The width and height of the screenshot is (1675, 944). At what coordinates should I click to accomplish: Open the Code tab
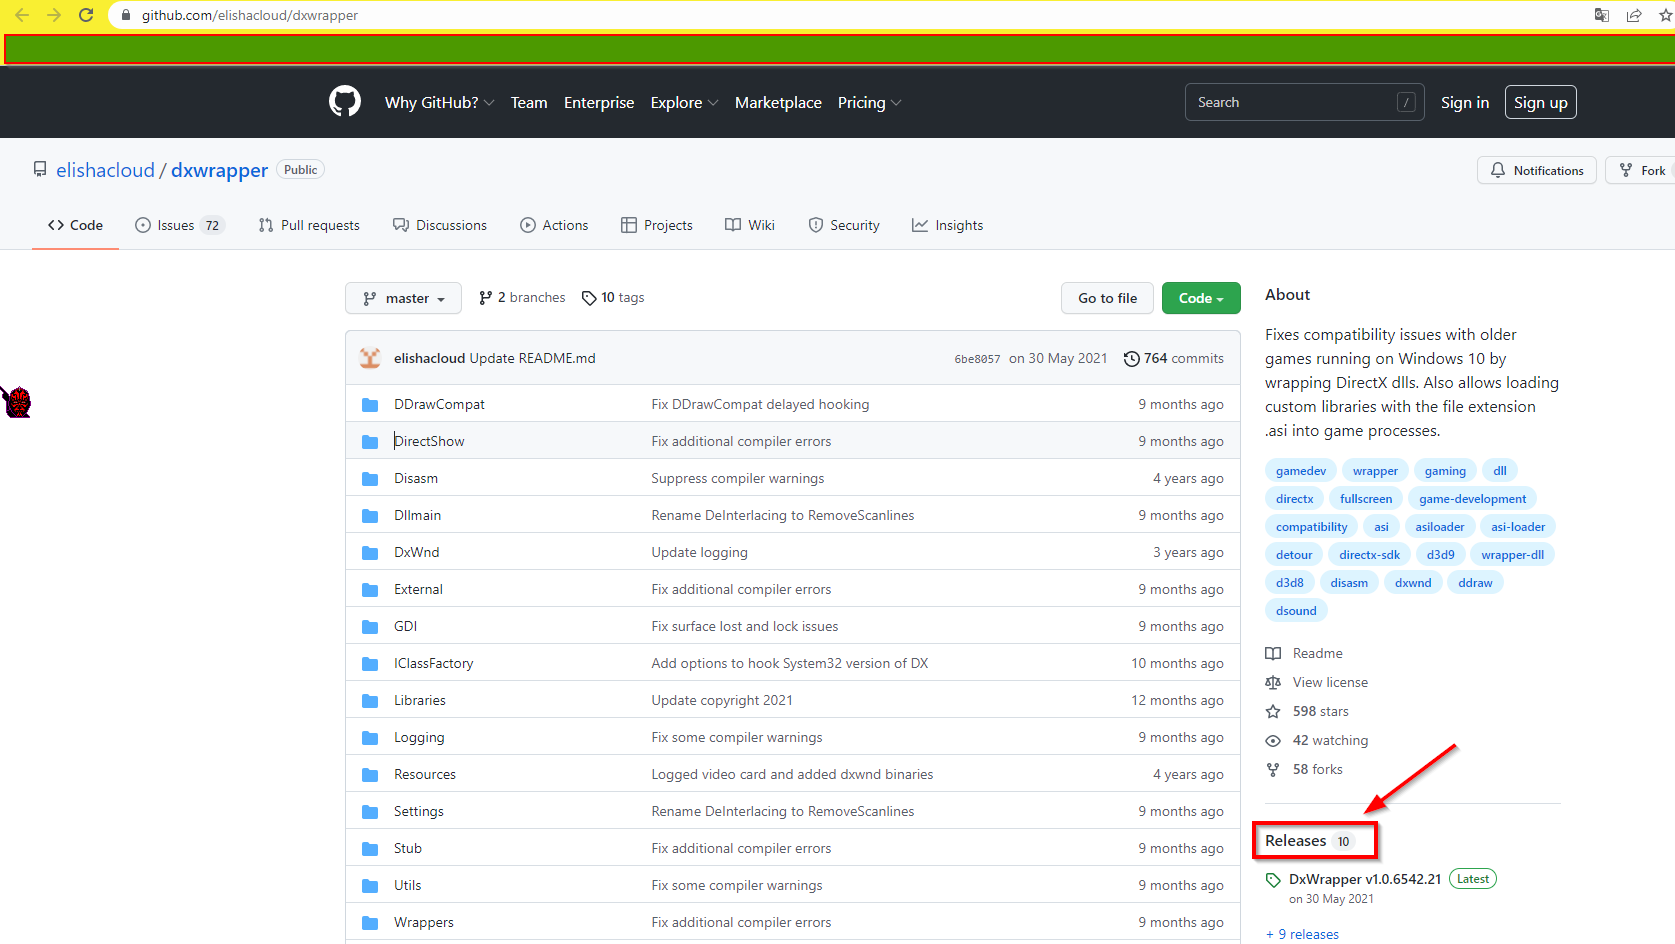(75, 226)
